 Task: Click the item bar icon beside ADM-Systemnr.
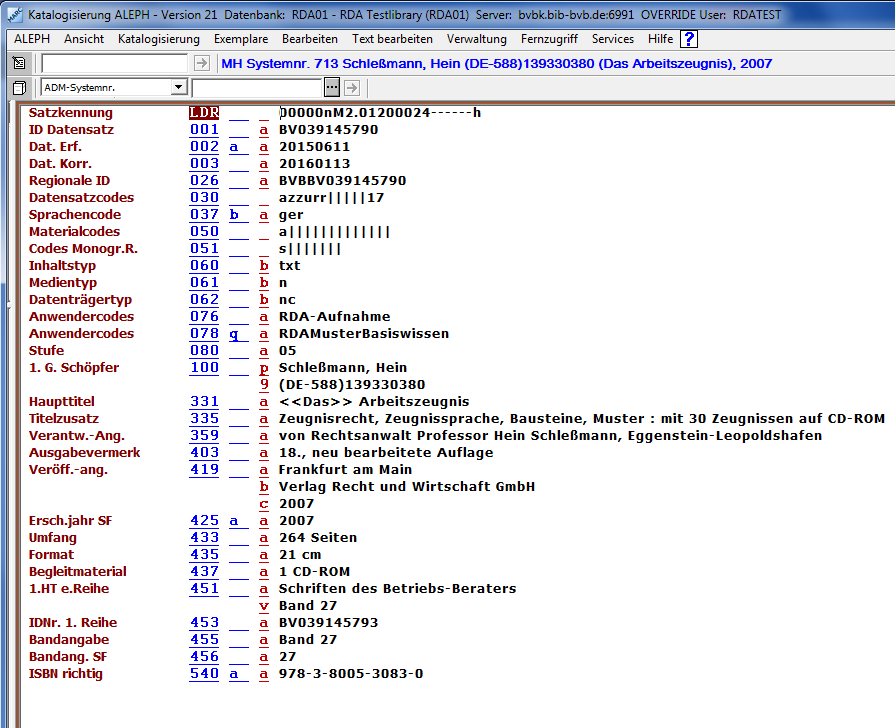point(19,88)
